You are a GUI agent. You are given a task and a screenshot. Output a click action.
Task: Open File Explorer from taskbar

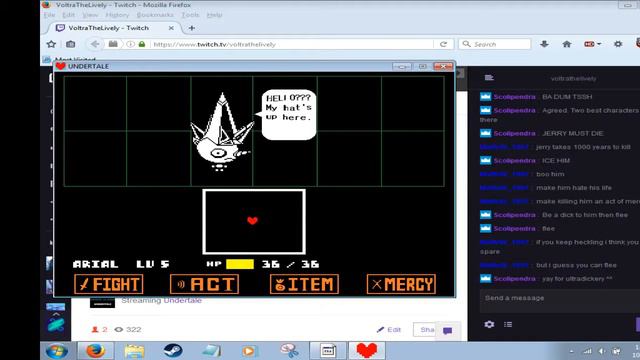tap(134, 351)
